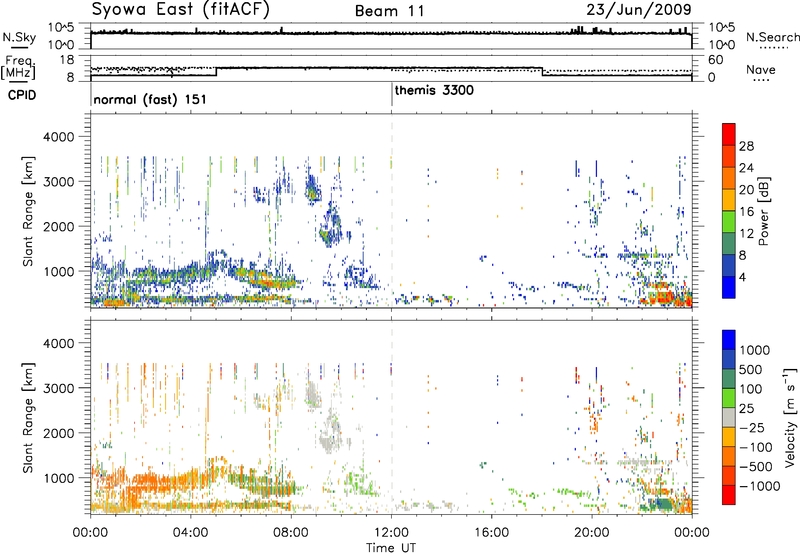The image size is (800, 554).
Task: Click the '12:00' time tick label
Action: click(391, 533)
